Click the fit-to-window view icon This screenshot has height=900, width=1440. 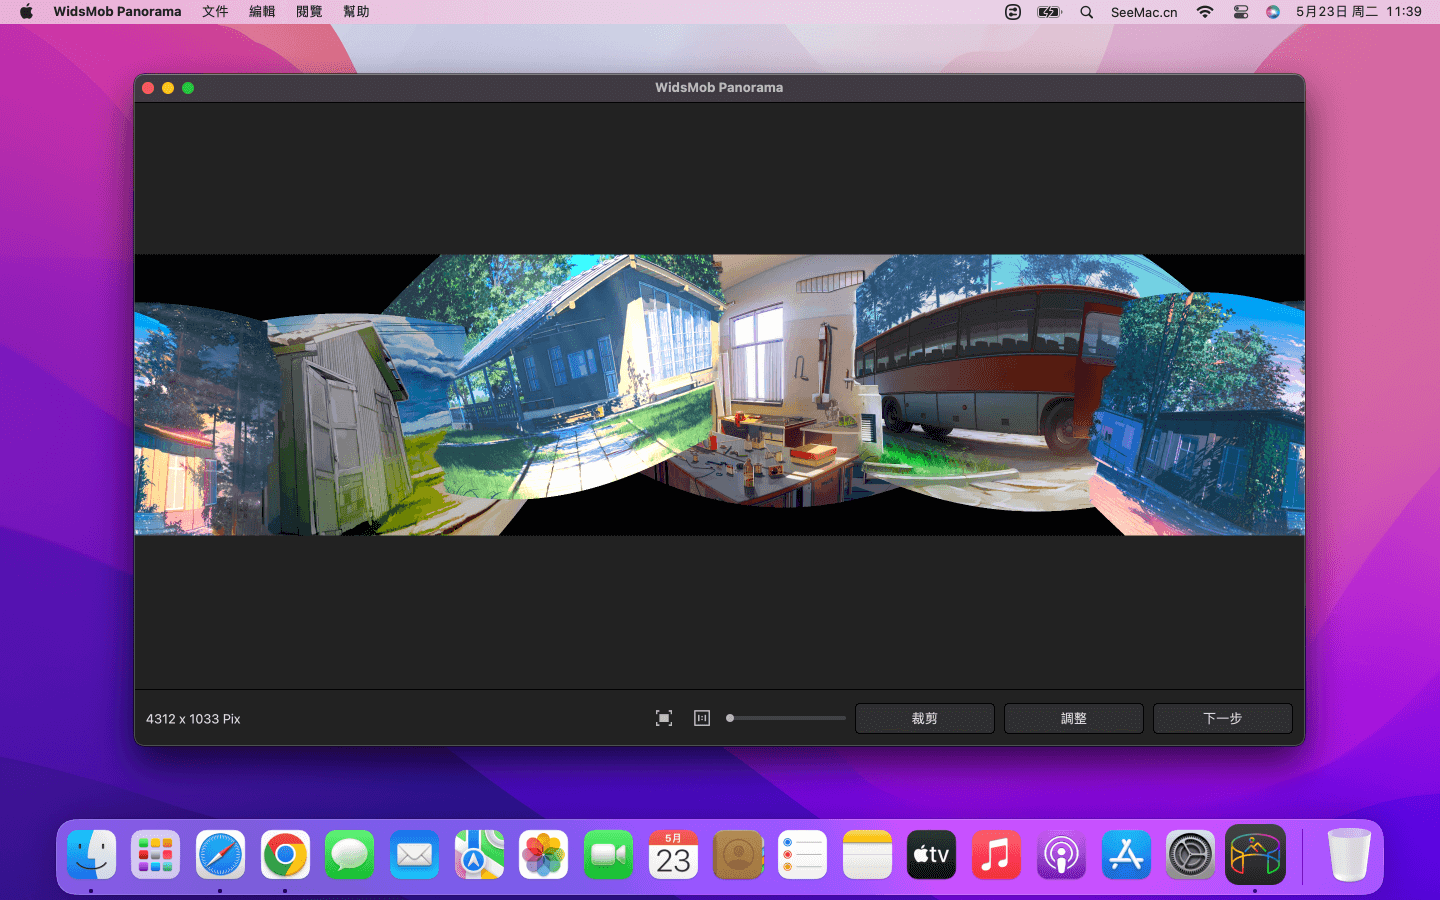(x=664, y=718)
